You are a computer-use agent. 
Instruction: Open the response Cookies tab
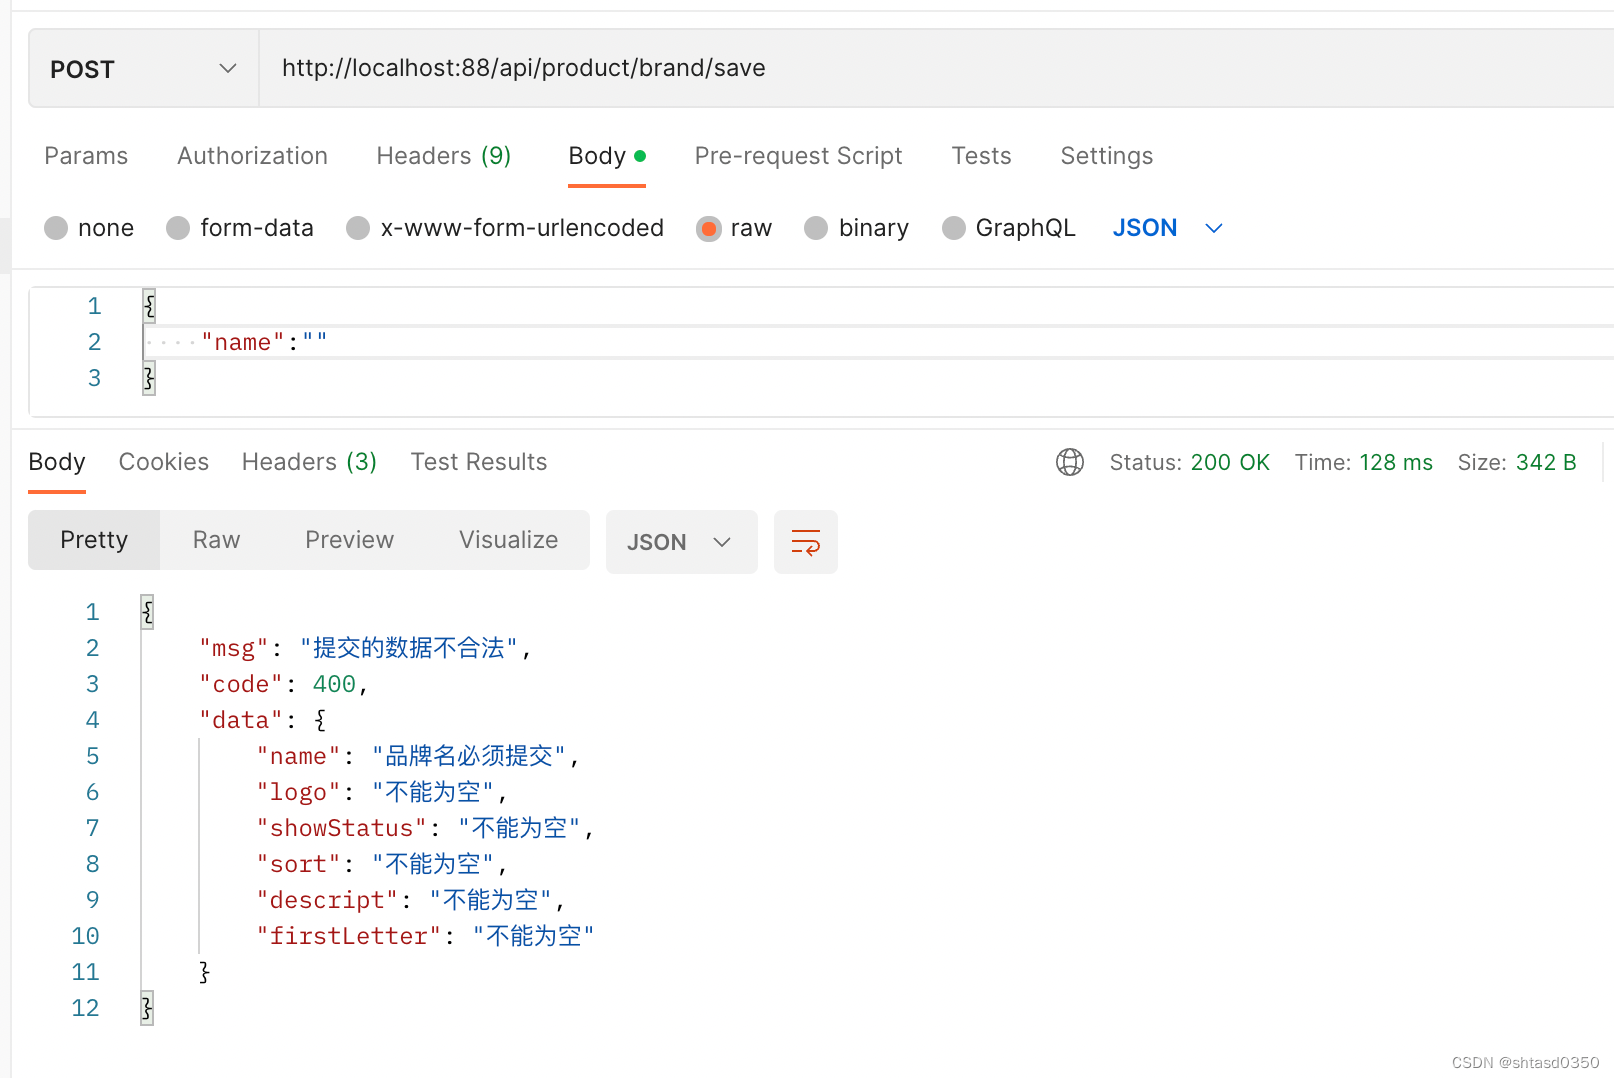(x=163, y=462)
